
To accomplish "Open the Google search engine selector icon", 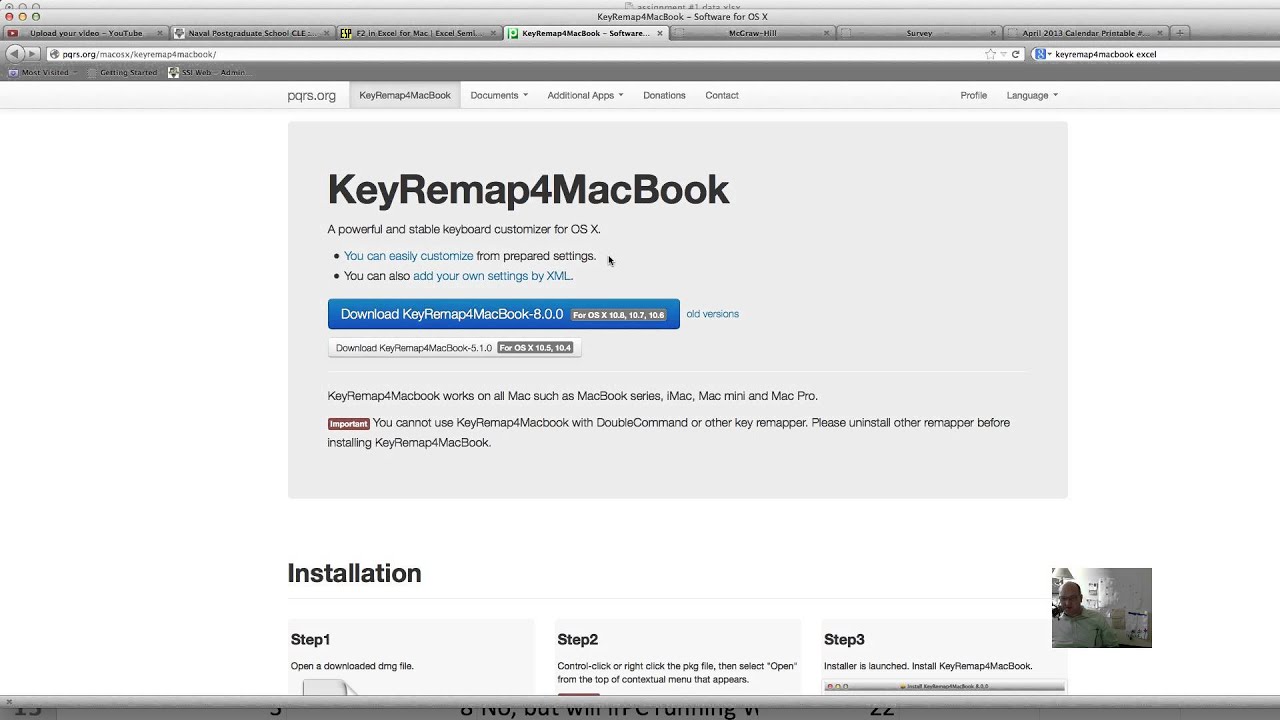I will coord(1042,54).
